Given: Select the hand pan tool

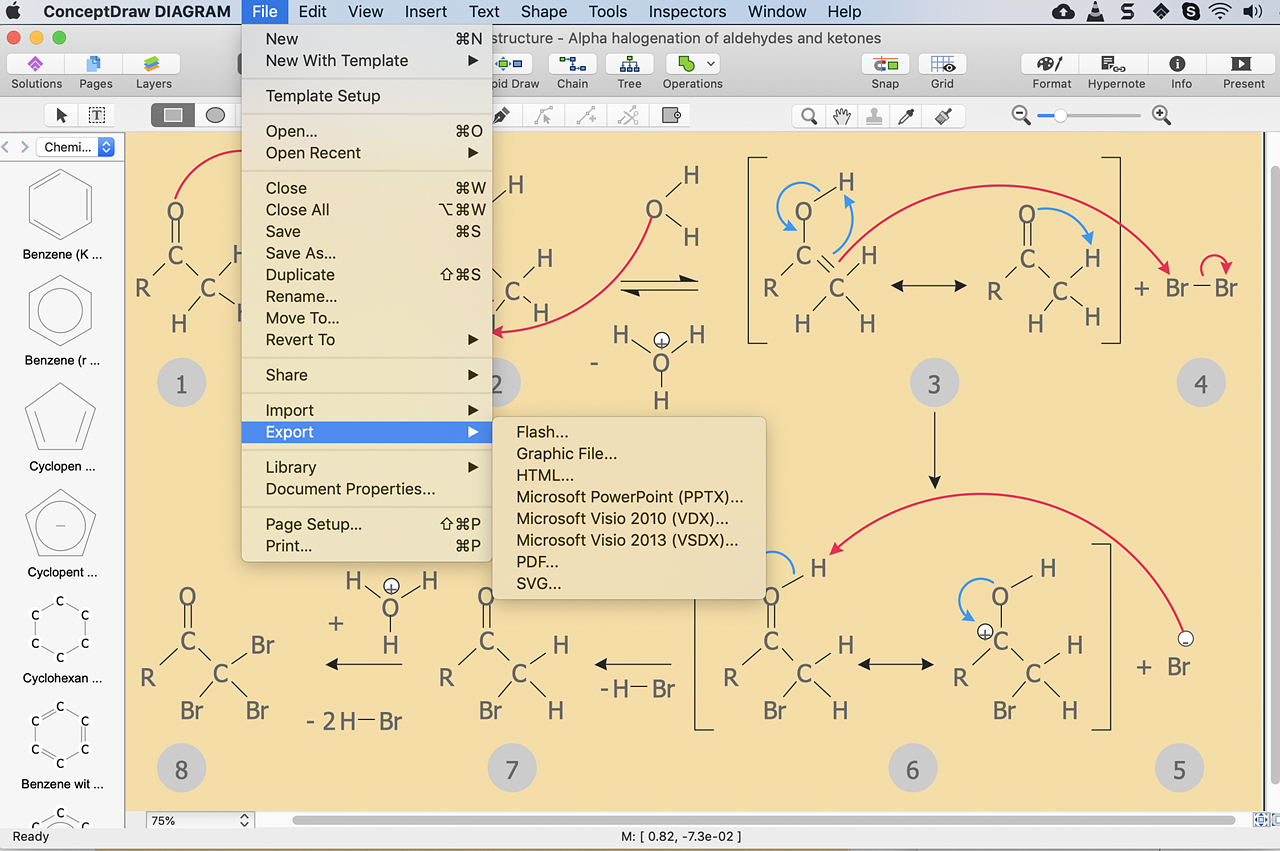Looking at the screenshot, I should [x=842, y=116].
